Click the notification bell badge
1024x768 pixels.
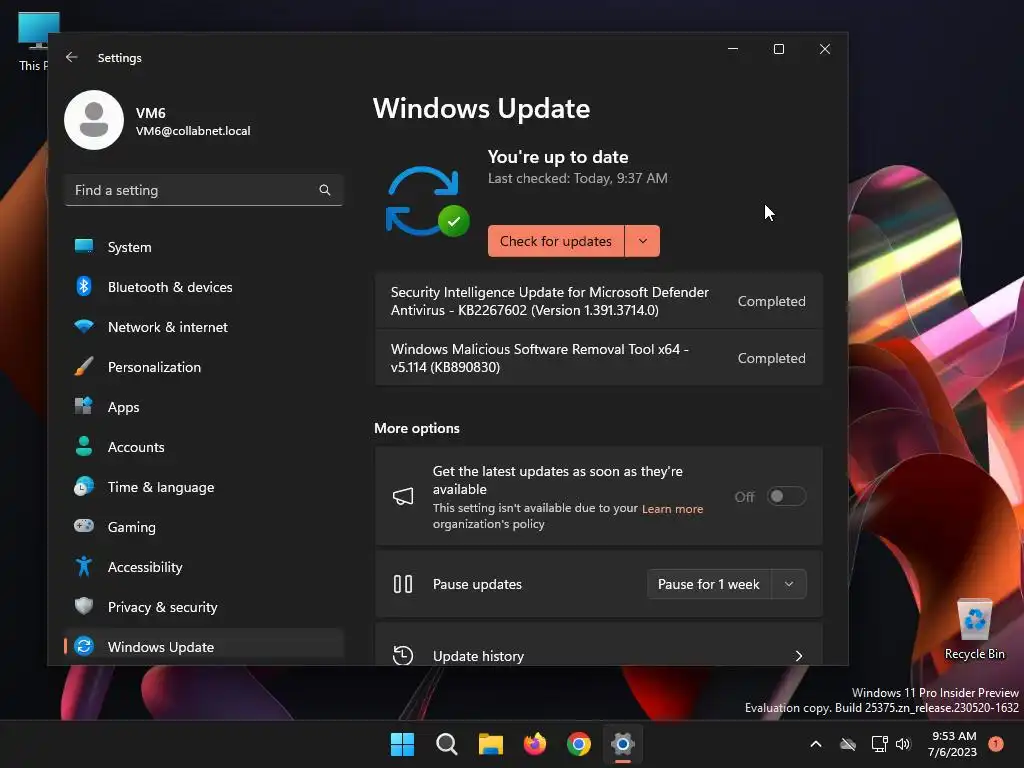coord(995,744)
